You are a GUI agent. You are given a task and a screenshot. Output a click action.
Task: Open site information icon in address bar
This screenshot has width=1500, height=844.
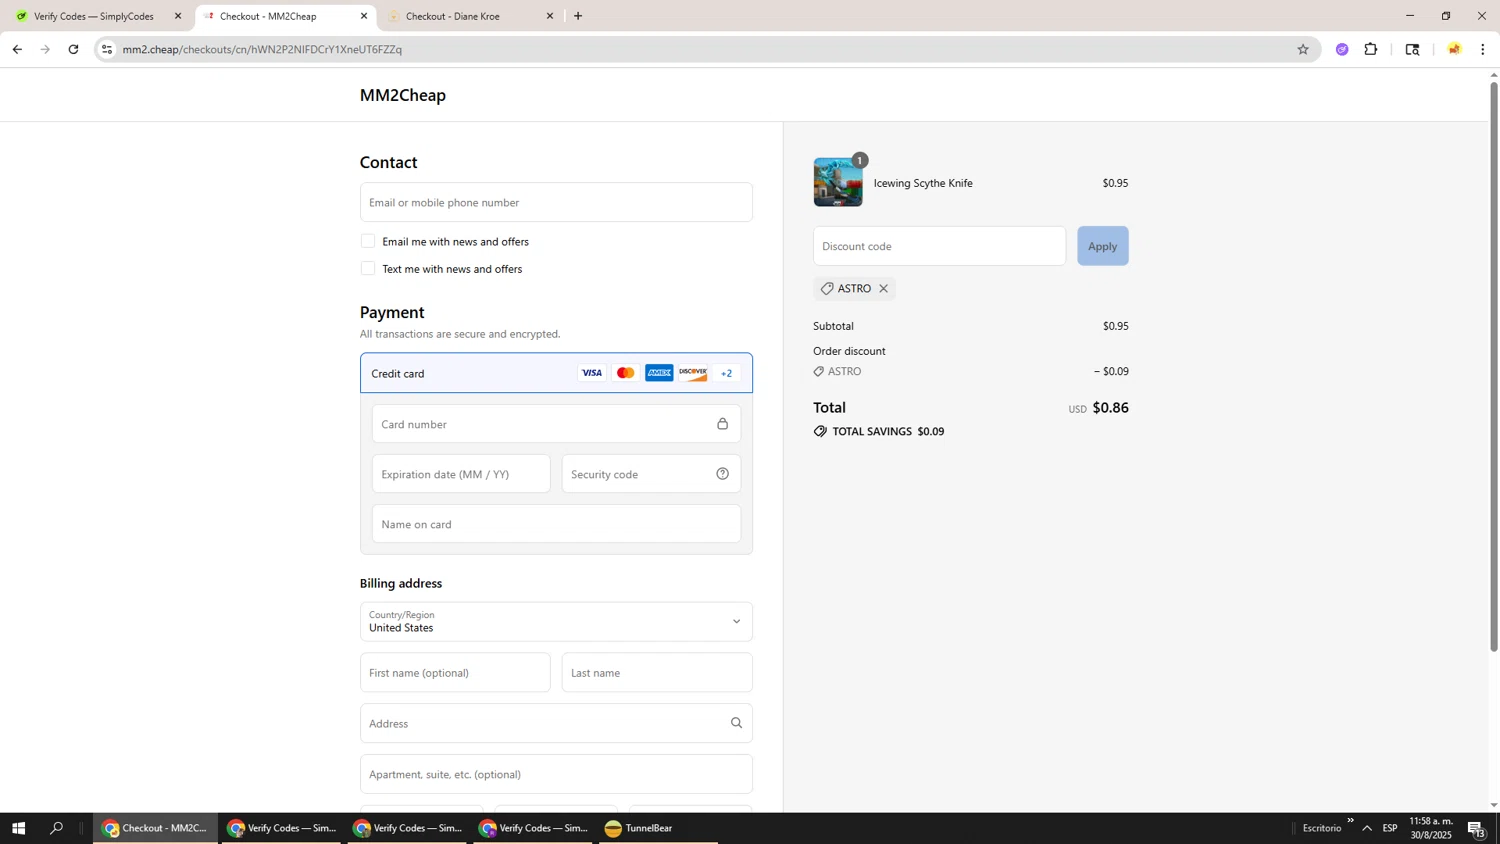click(107, 49)
